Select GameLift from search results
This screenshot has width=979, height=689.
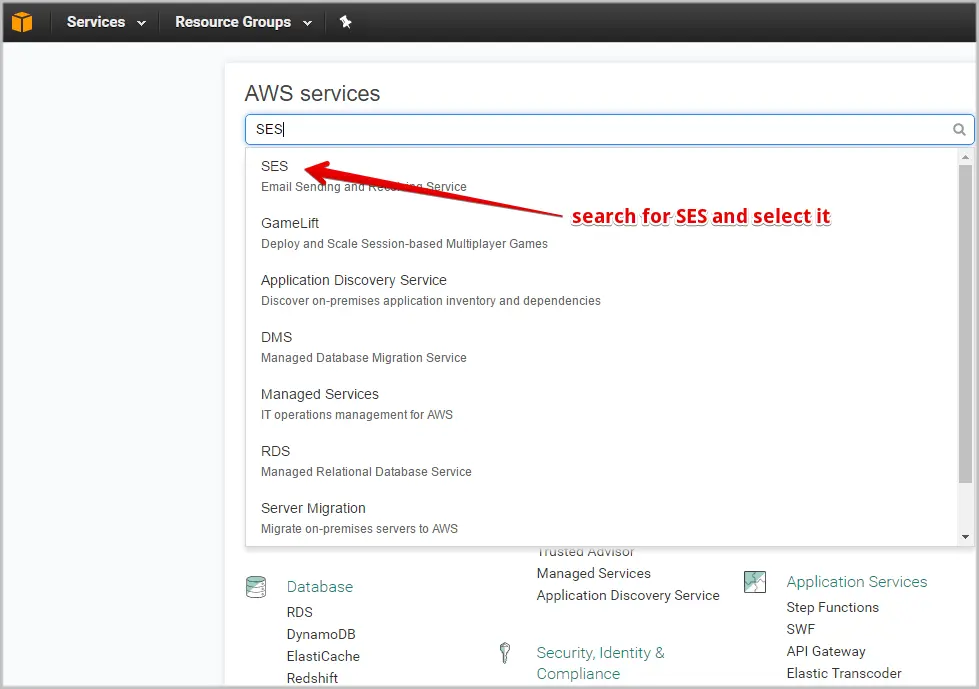click(290, 224)
